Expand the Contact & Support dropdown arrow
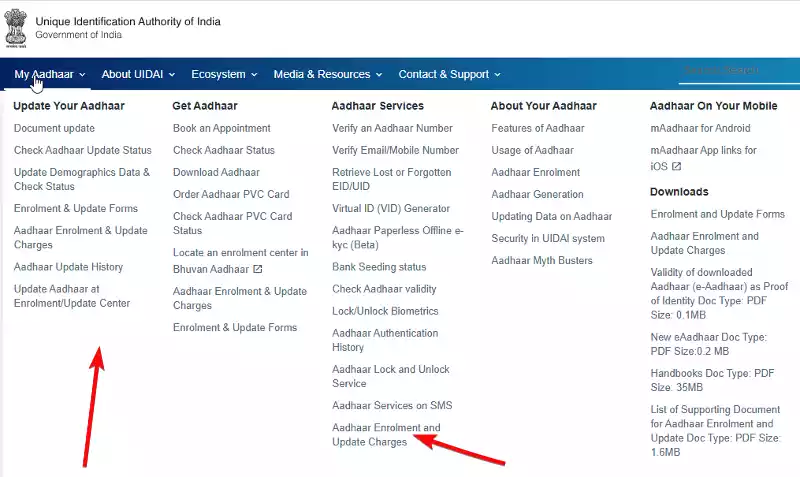The image size is (800, 477). [x=497, y=74]
